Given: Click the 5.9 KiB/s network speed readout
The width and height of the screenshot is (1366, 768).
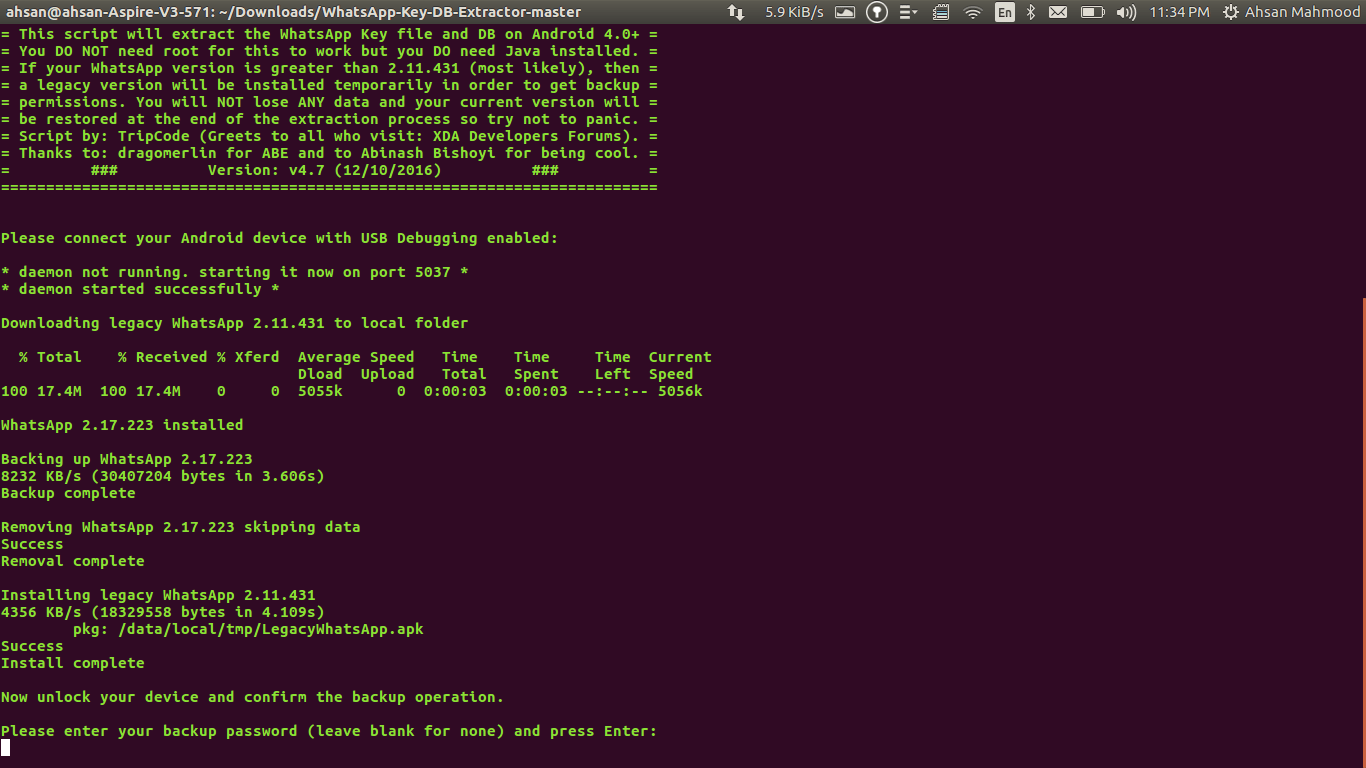Looking at the screenshot, I should (x=794, y=12).
